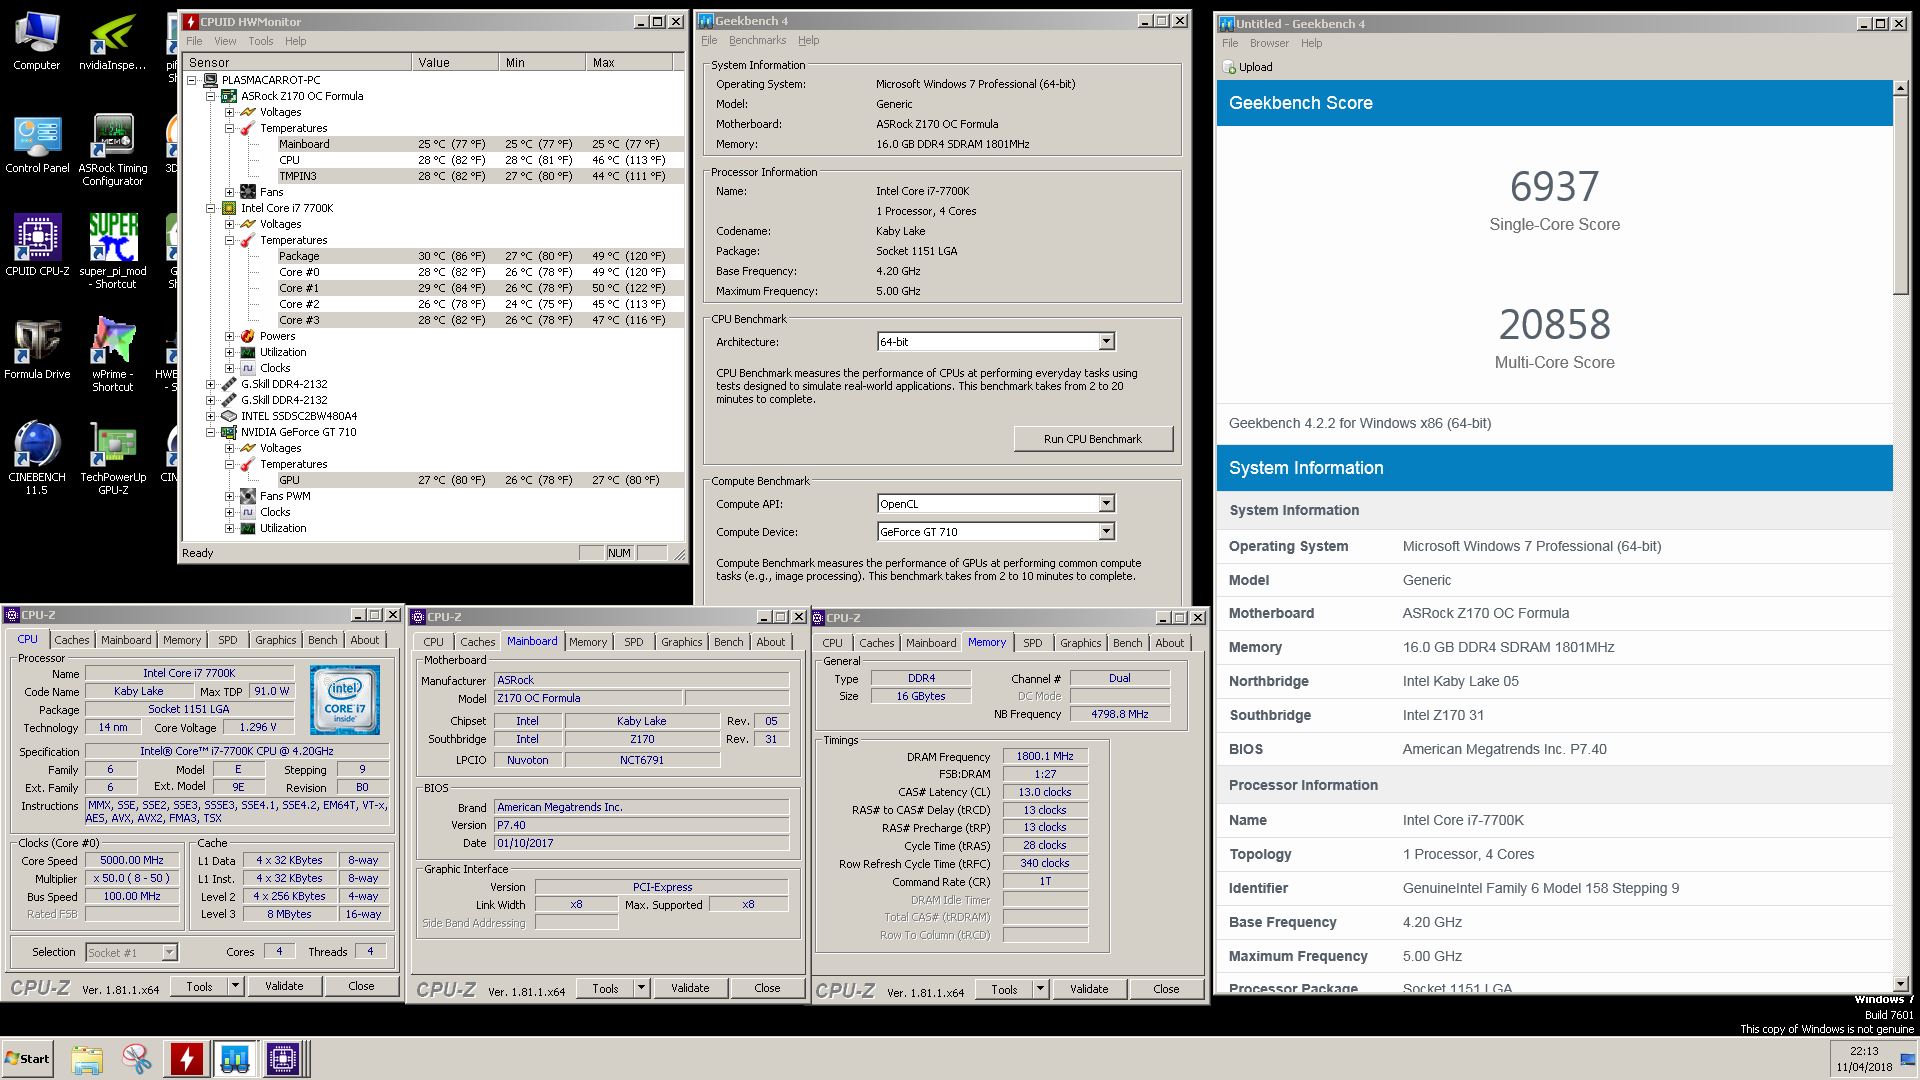Click Close in Mainboard CPU-Z window

(x=767, y=988)
